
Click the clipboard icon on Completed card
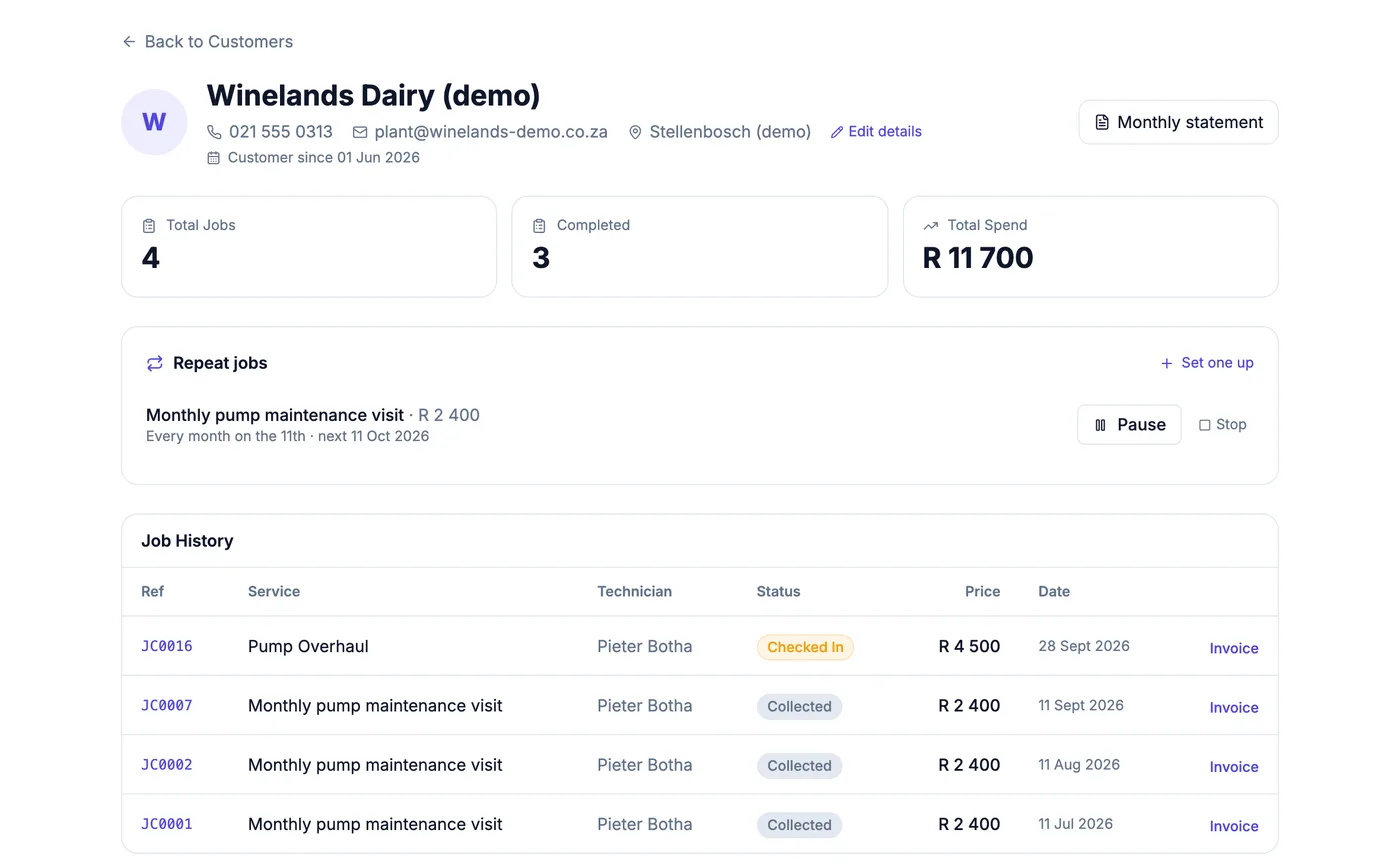pos(539,226)
